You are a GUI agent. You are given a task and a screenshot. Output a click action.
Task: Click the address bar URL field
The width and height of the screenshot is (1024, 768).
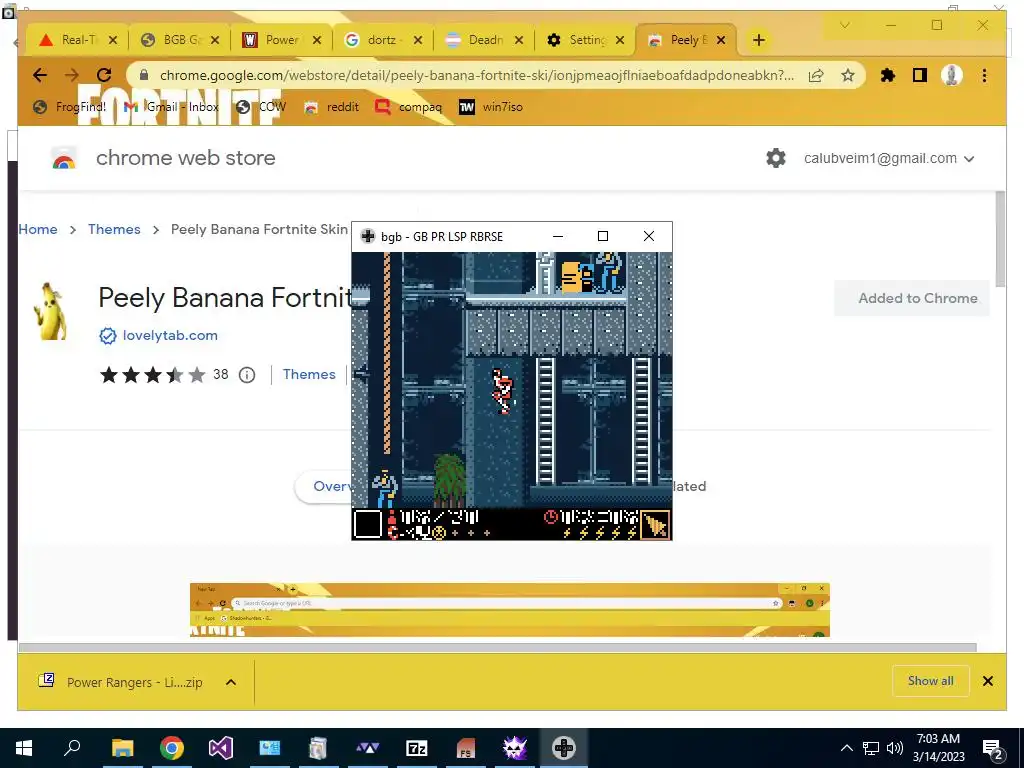pyautogui.click(x=477, y=76)
